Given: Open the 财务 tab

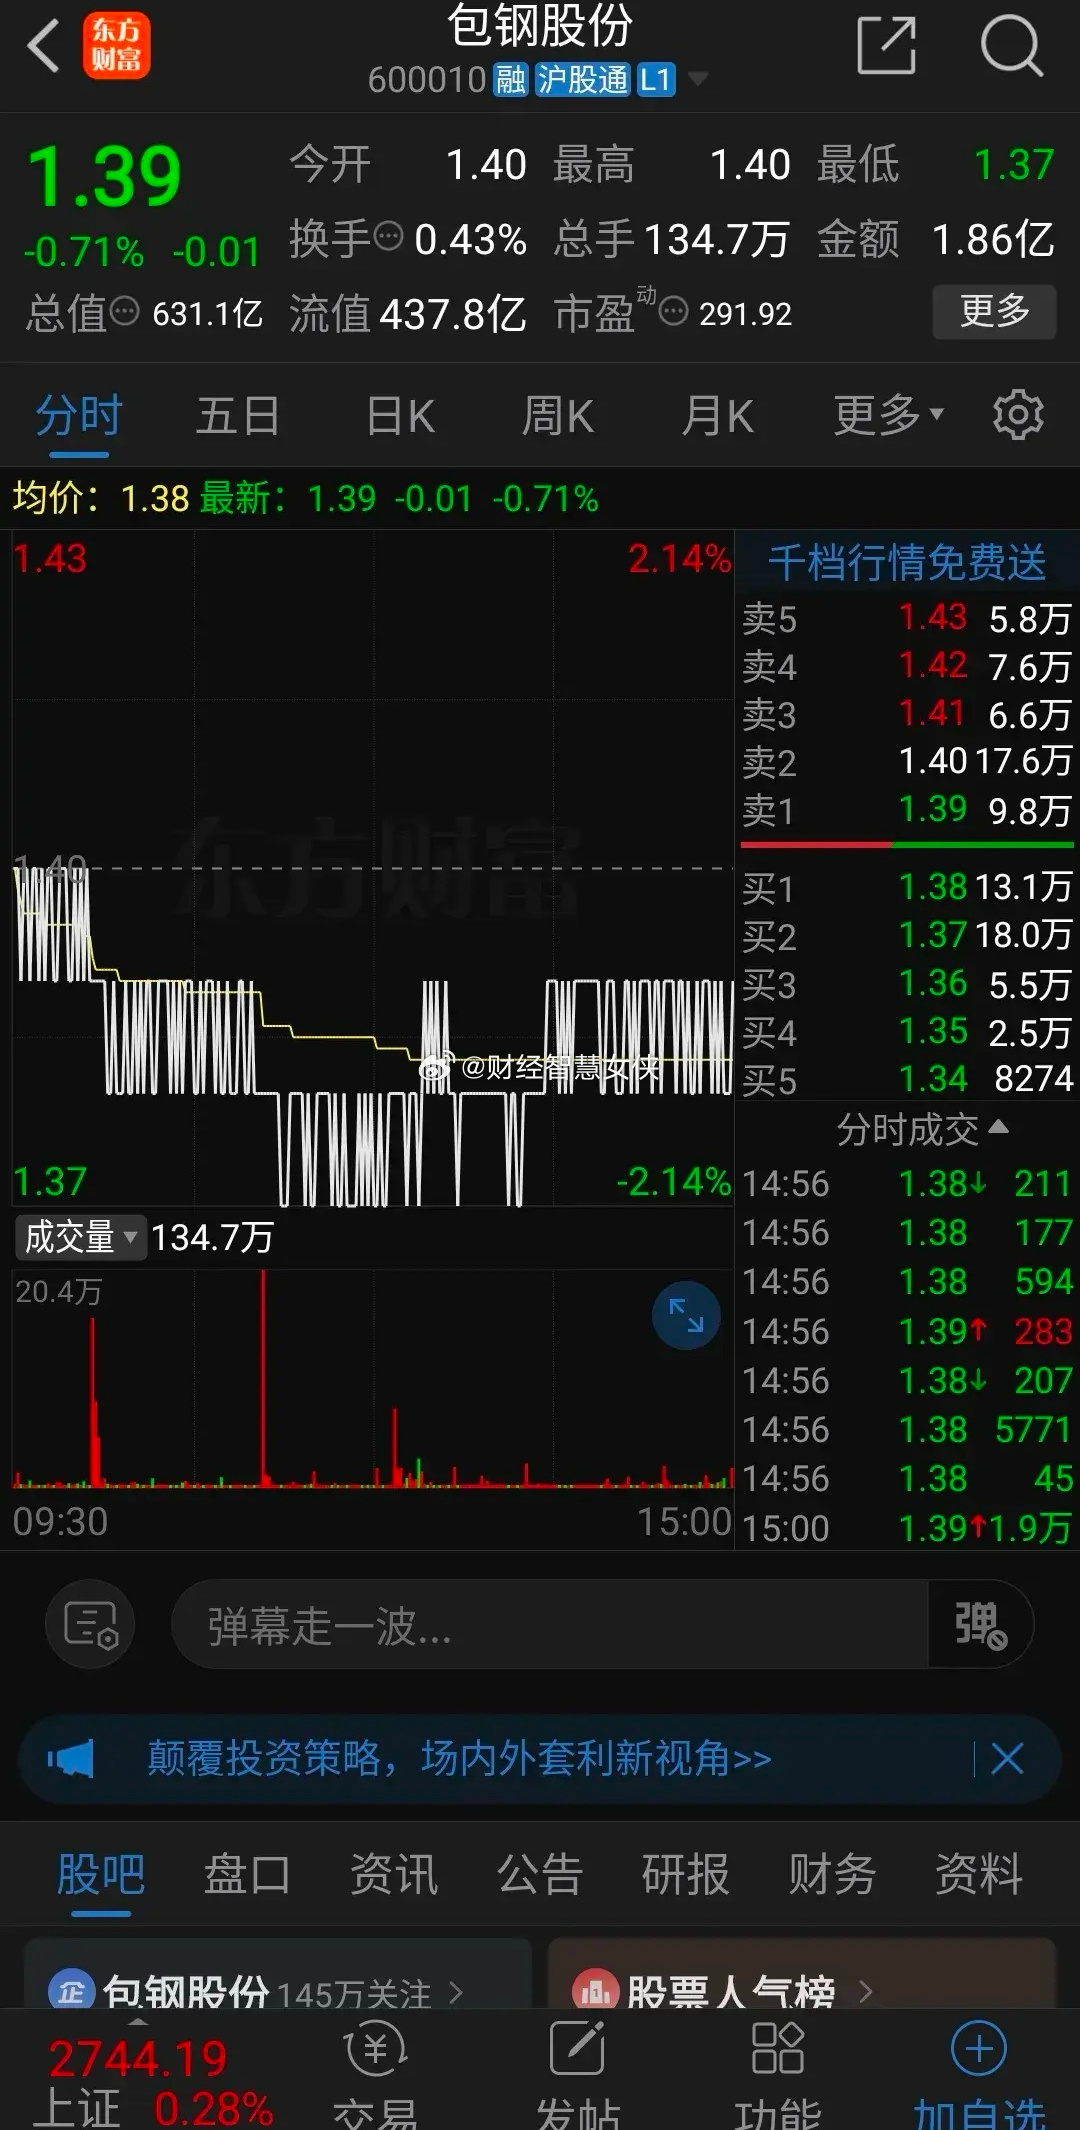Looking at the screenshot, I should (832, 1874).
